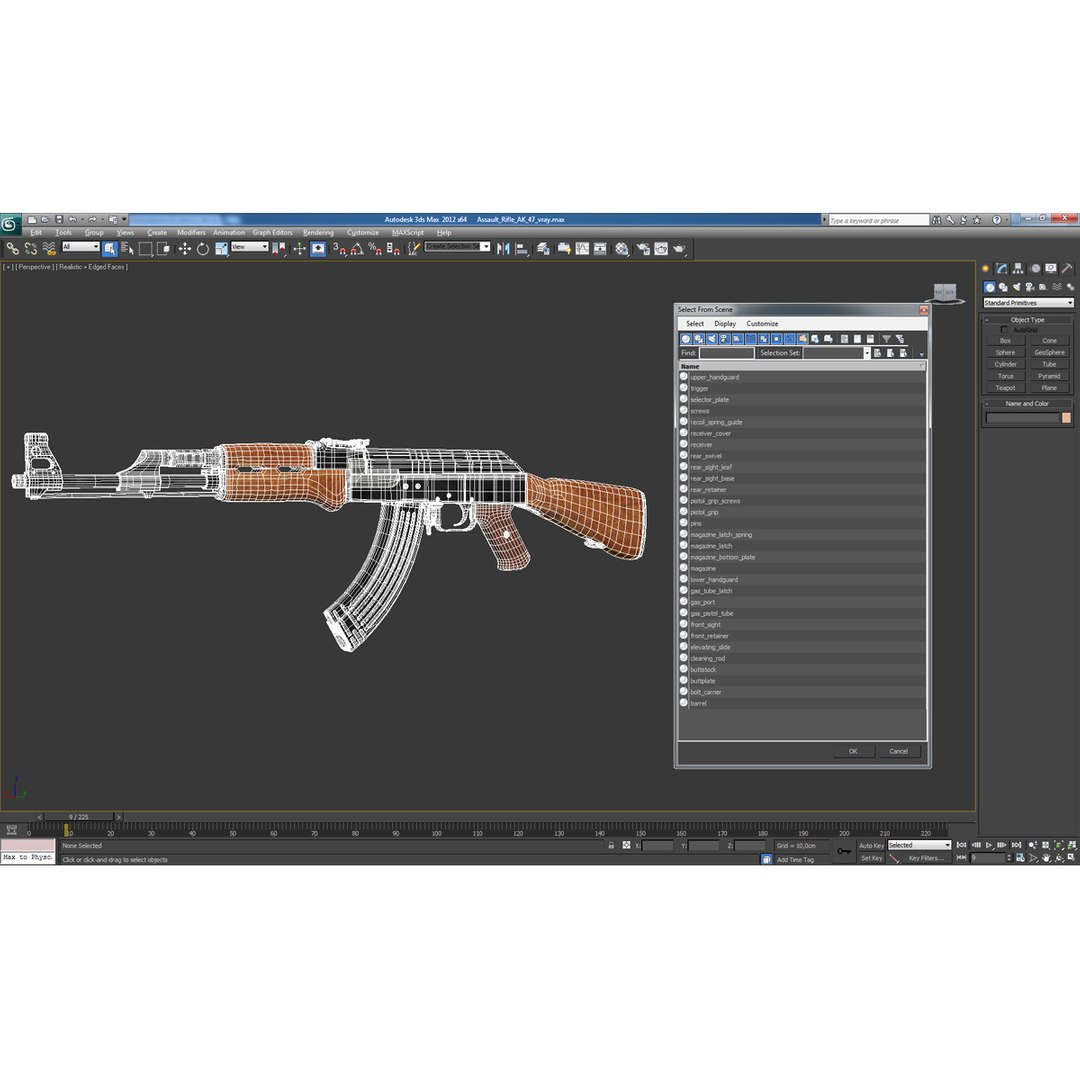Open the reference coordinate View dropdown
1080x1080 pixels.
(249, 247)
